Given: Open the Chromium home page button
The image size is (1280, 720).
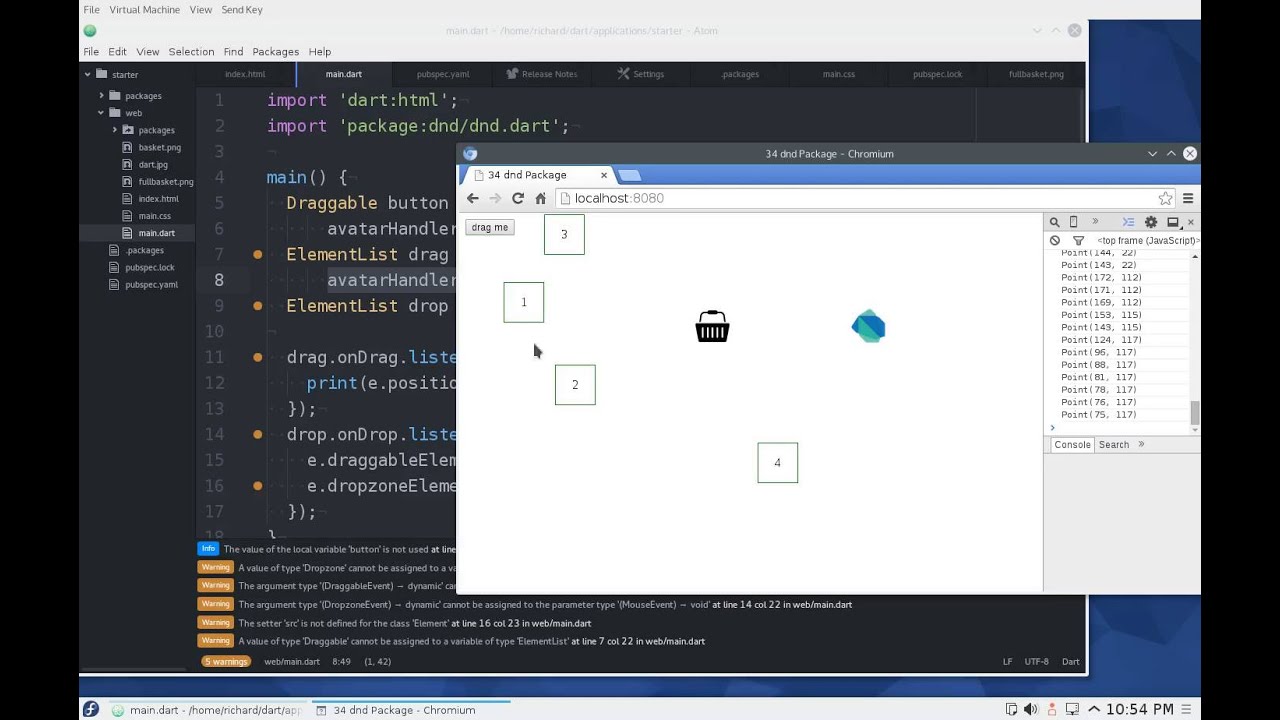Looking at the screenshot, I should coord(541,198).
